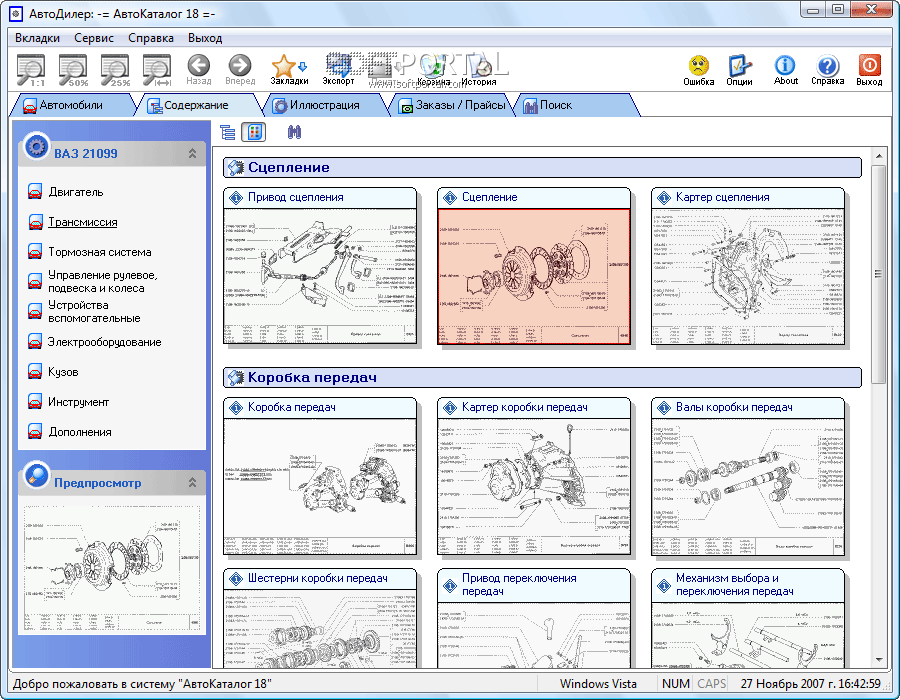Switch to tree list view icon
The image size is (900, 700).
(228, 133)
